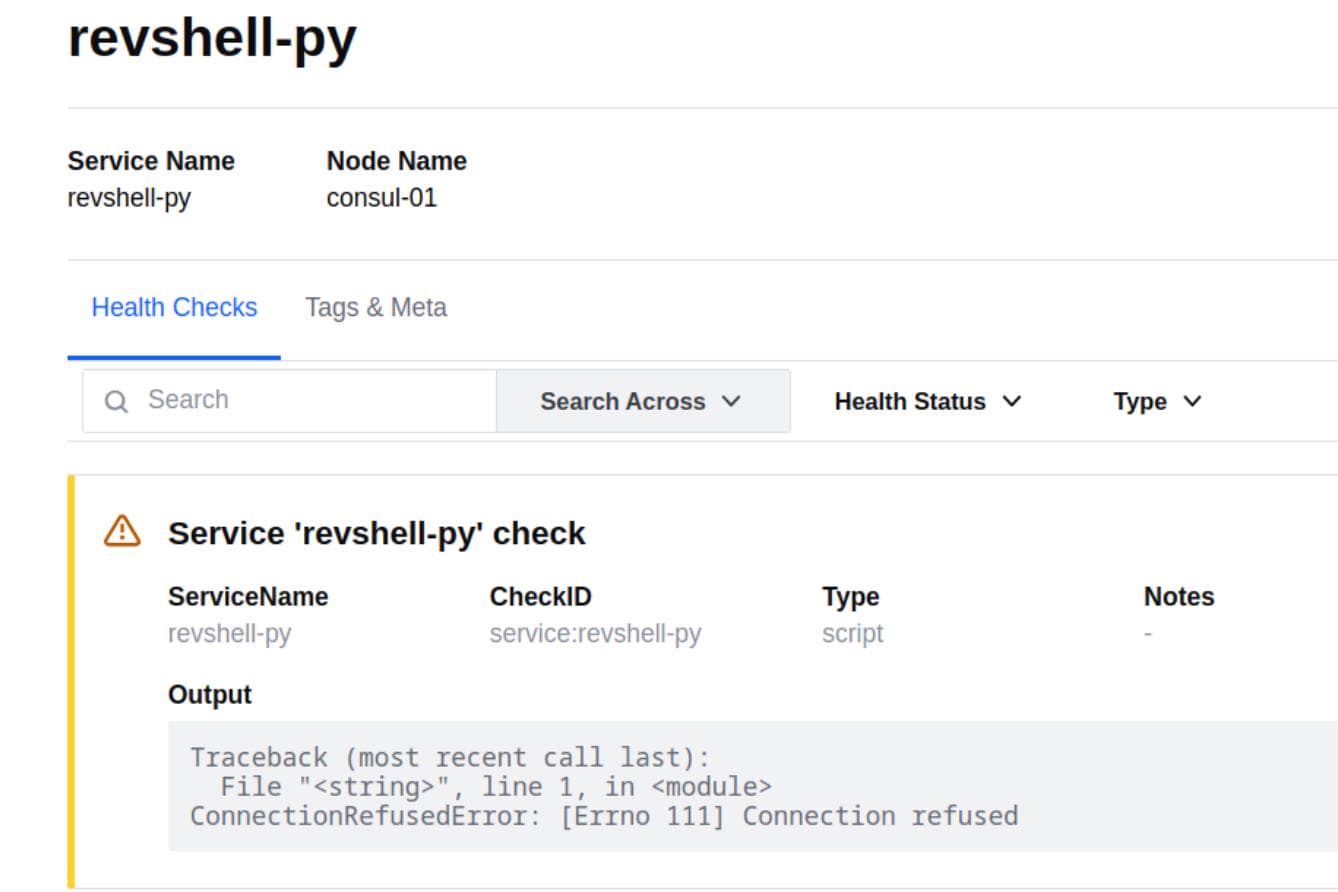Switch to the Health Checks tab

[x=174, y=307]
